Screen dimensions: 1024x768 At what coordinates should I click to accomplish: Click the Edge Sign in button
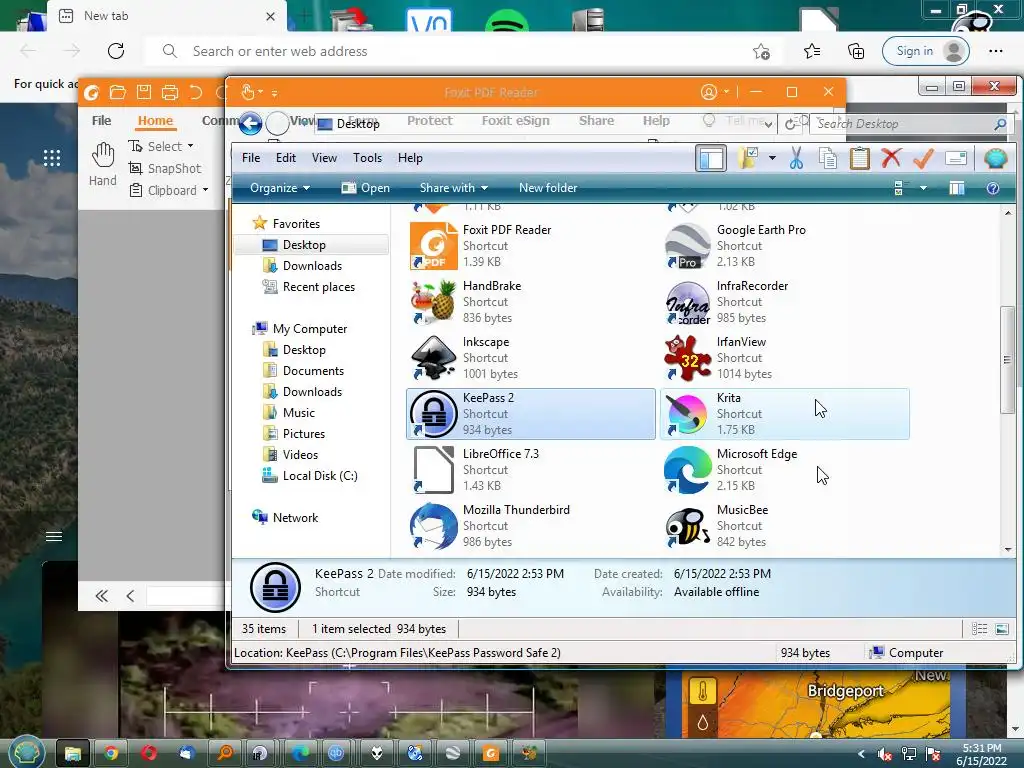tap(925, 51)
